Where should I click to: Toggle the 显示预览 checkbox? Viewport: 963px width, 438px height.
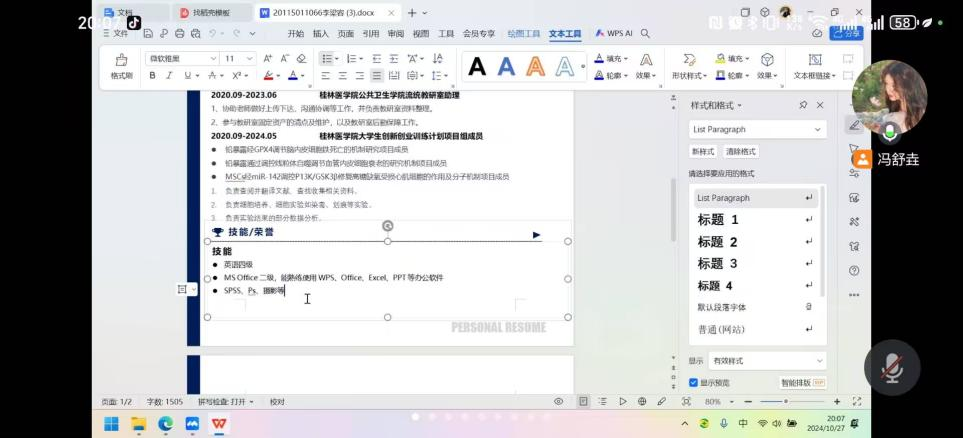tap(694, 382)
